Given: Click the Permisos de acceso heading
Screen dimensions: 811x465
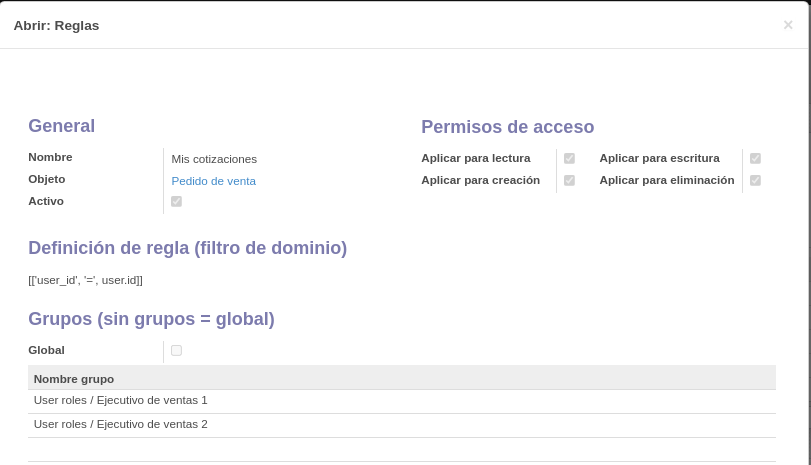Looking at the screenshot, I should point(507,127).
